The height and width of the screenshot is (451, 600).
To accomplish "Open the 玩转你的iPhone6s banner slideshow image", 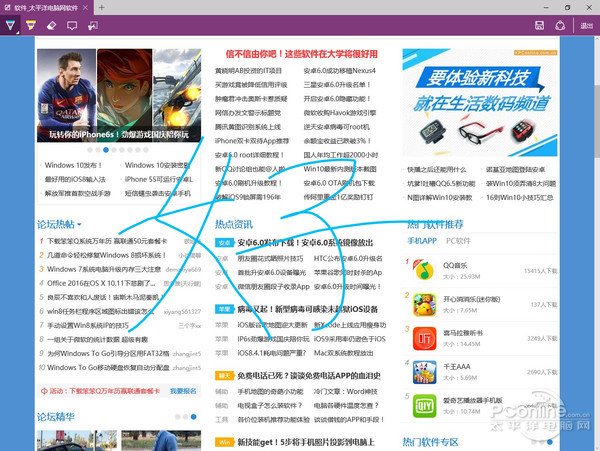I will 119,95.
